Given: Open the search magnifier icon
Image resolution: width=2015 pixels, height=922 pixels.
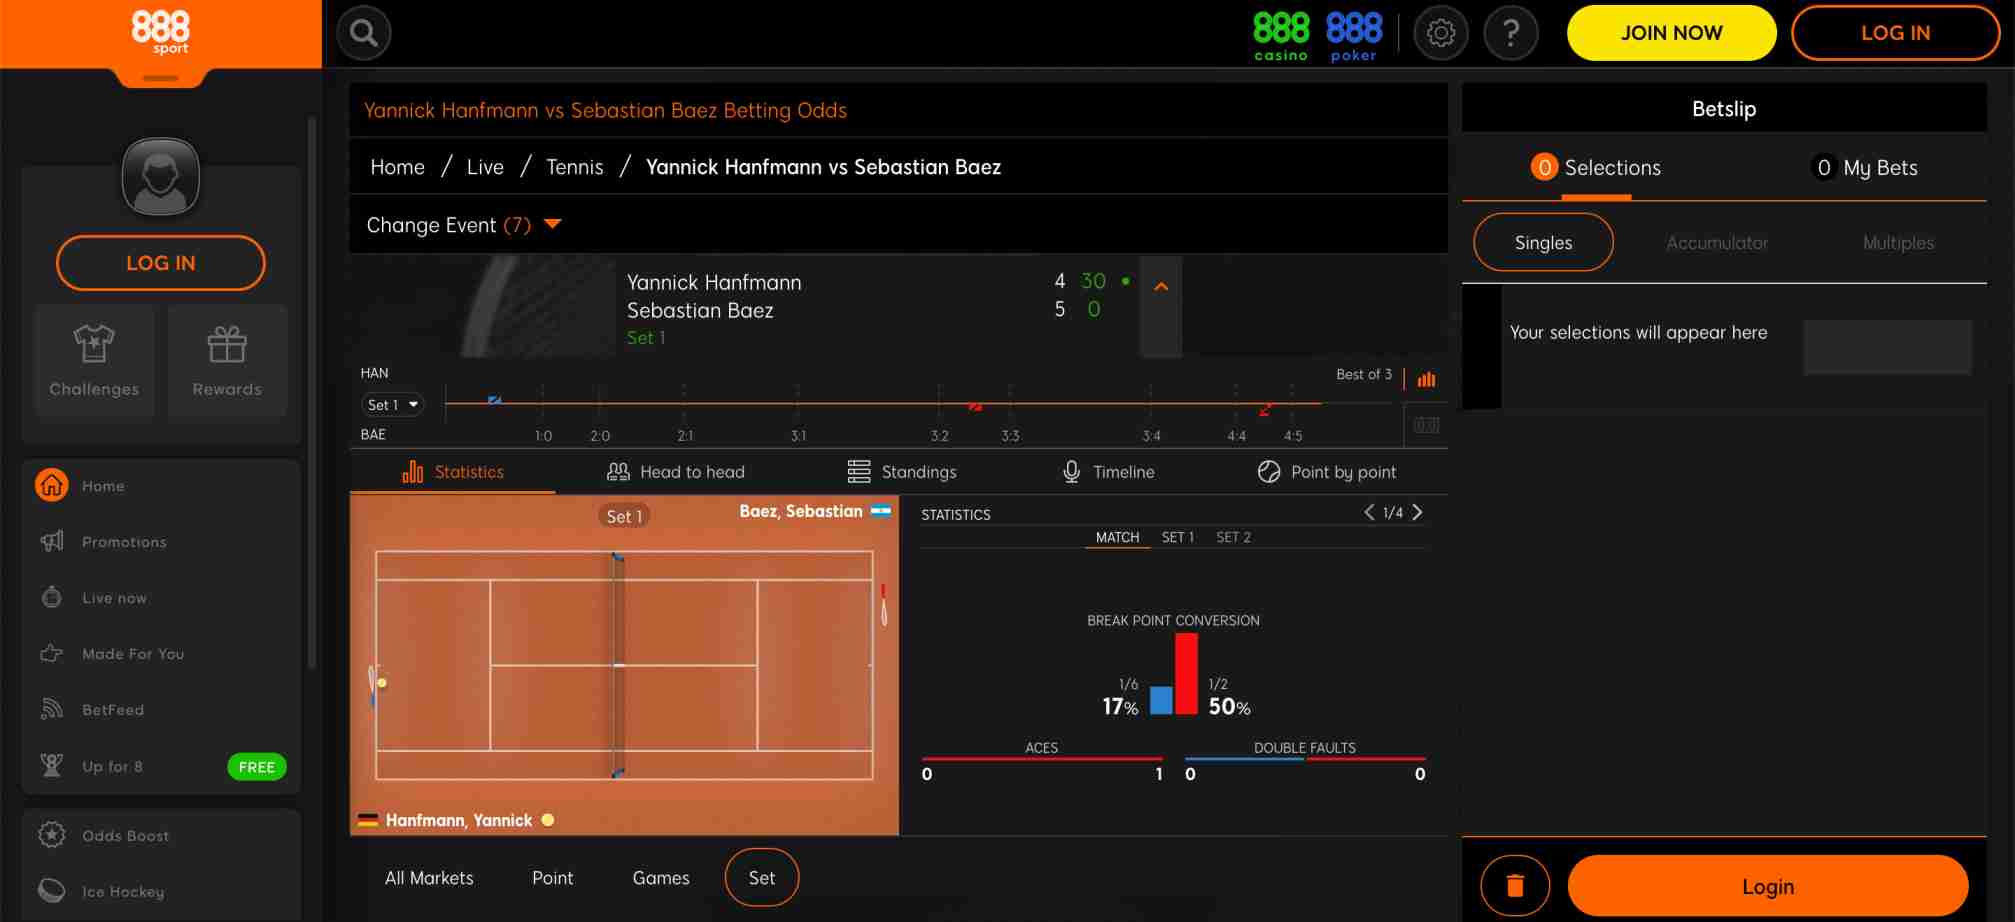Looking at the screenshot, I should tap(364, 33).
